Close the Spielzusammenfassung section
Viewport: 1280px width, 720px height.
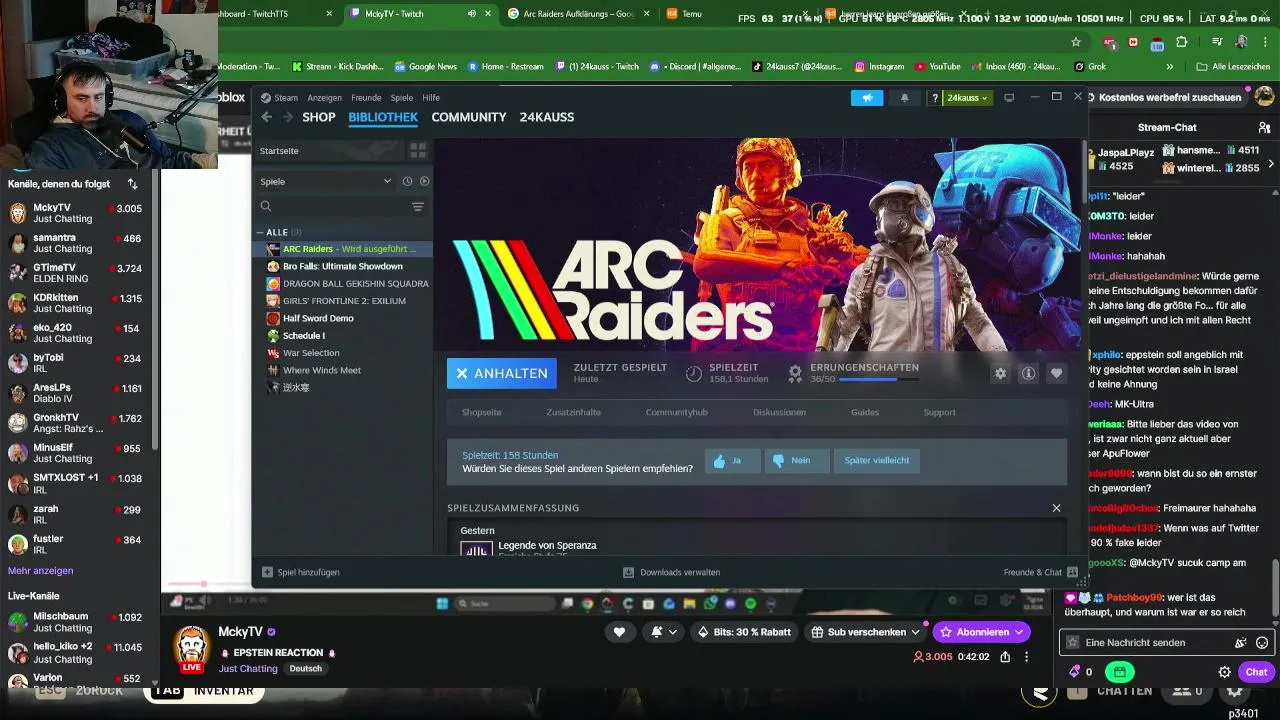pos(1056,508)
